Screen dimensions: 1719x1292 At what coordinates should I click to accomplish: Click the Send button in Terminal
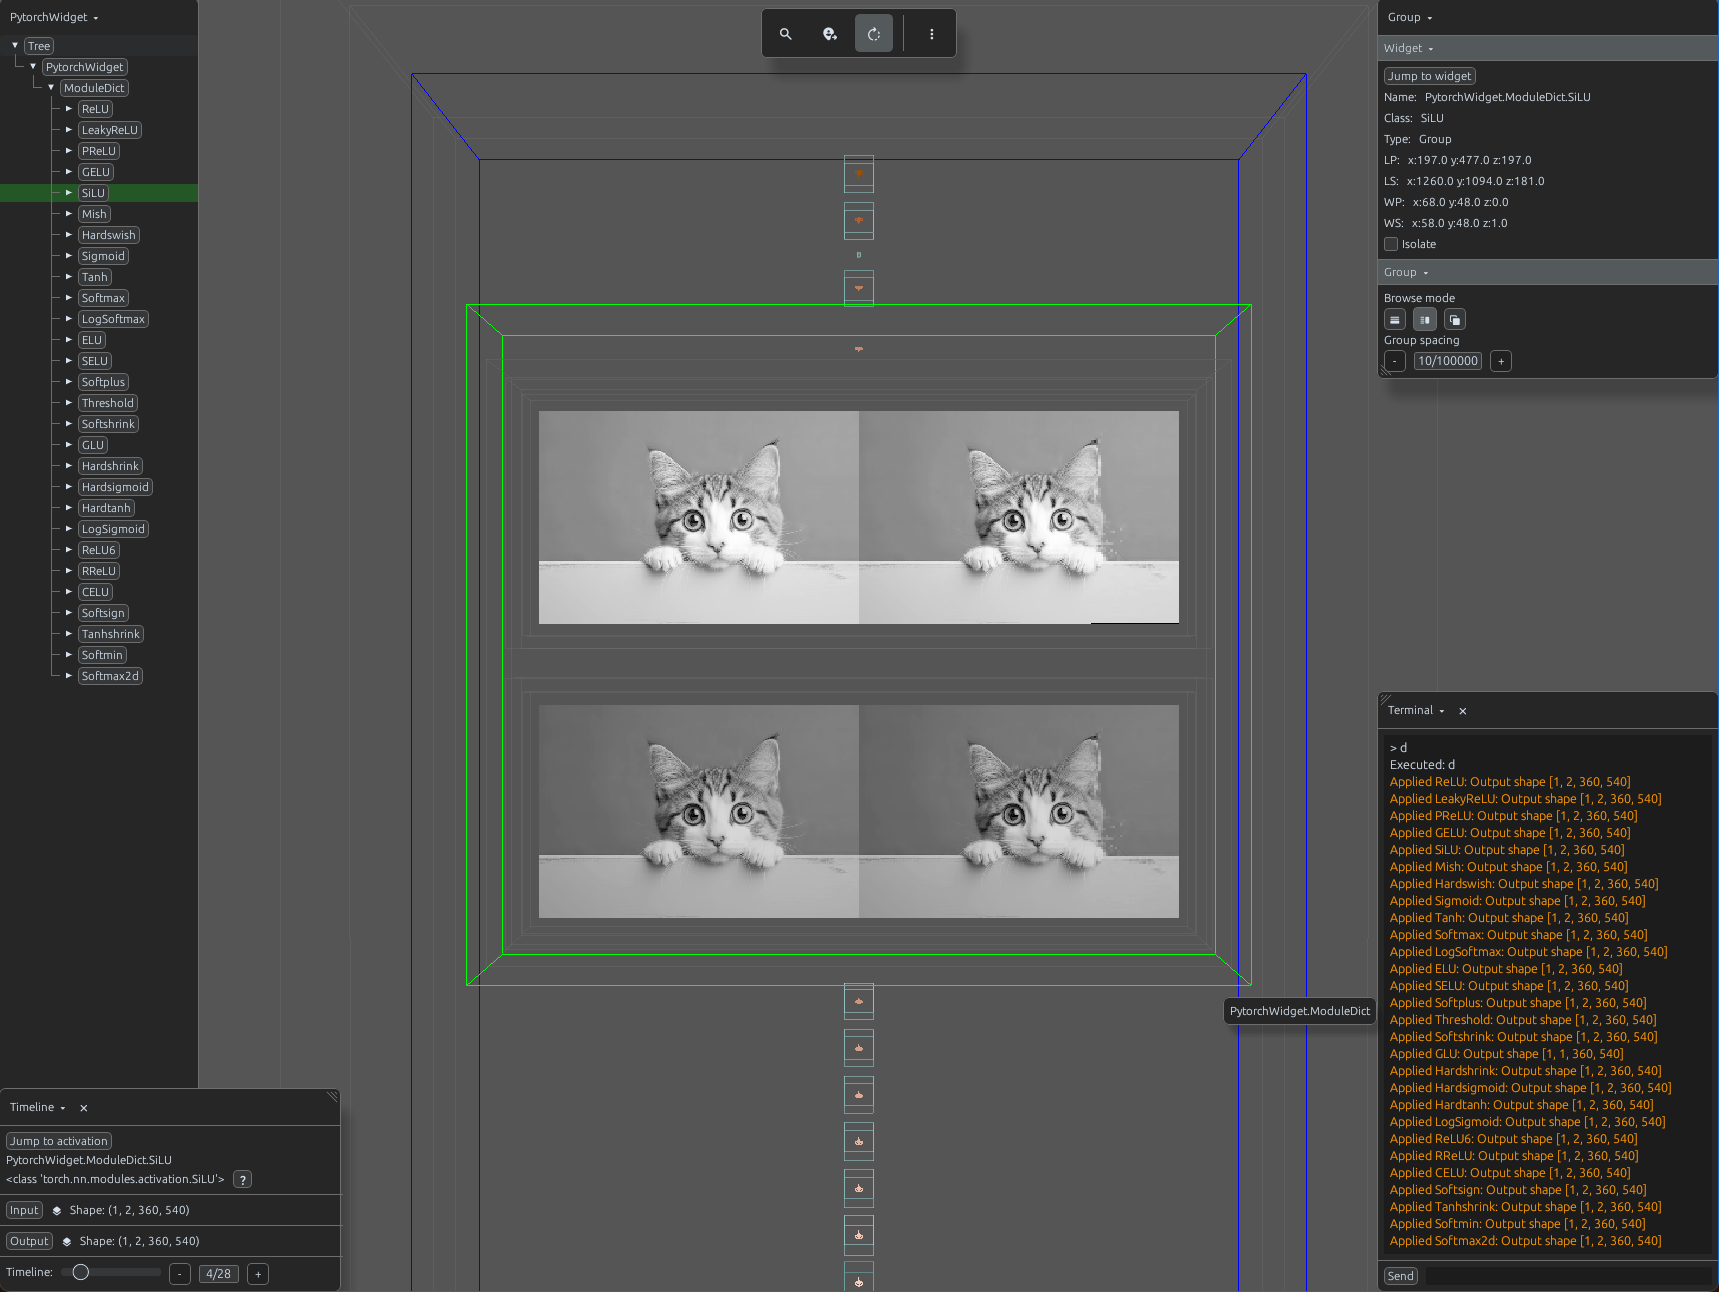coord(1401,1276)
